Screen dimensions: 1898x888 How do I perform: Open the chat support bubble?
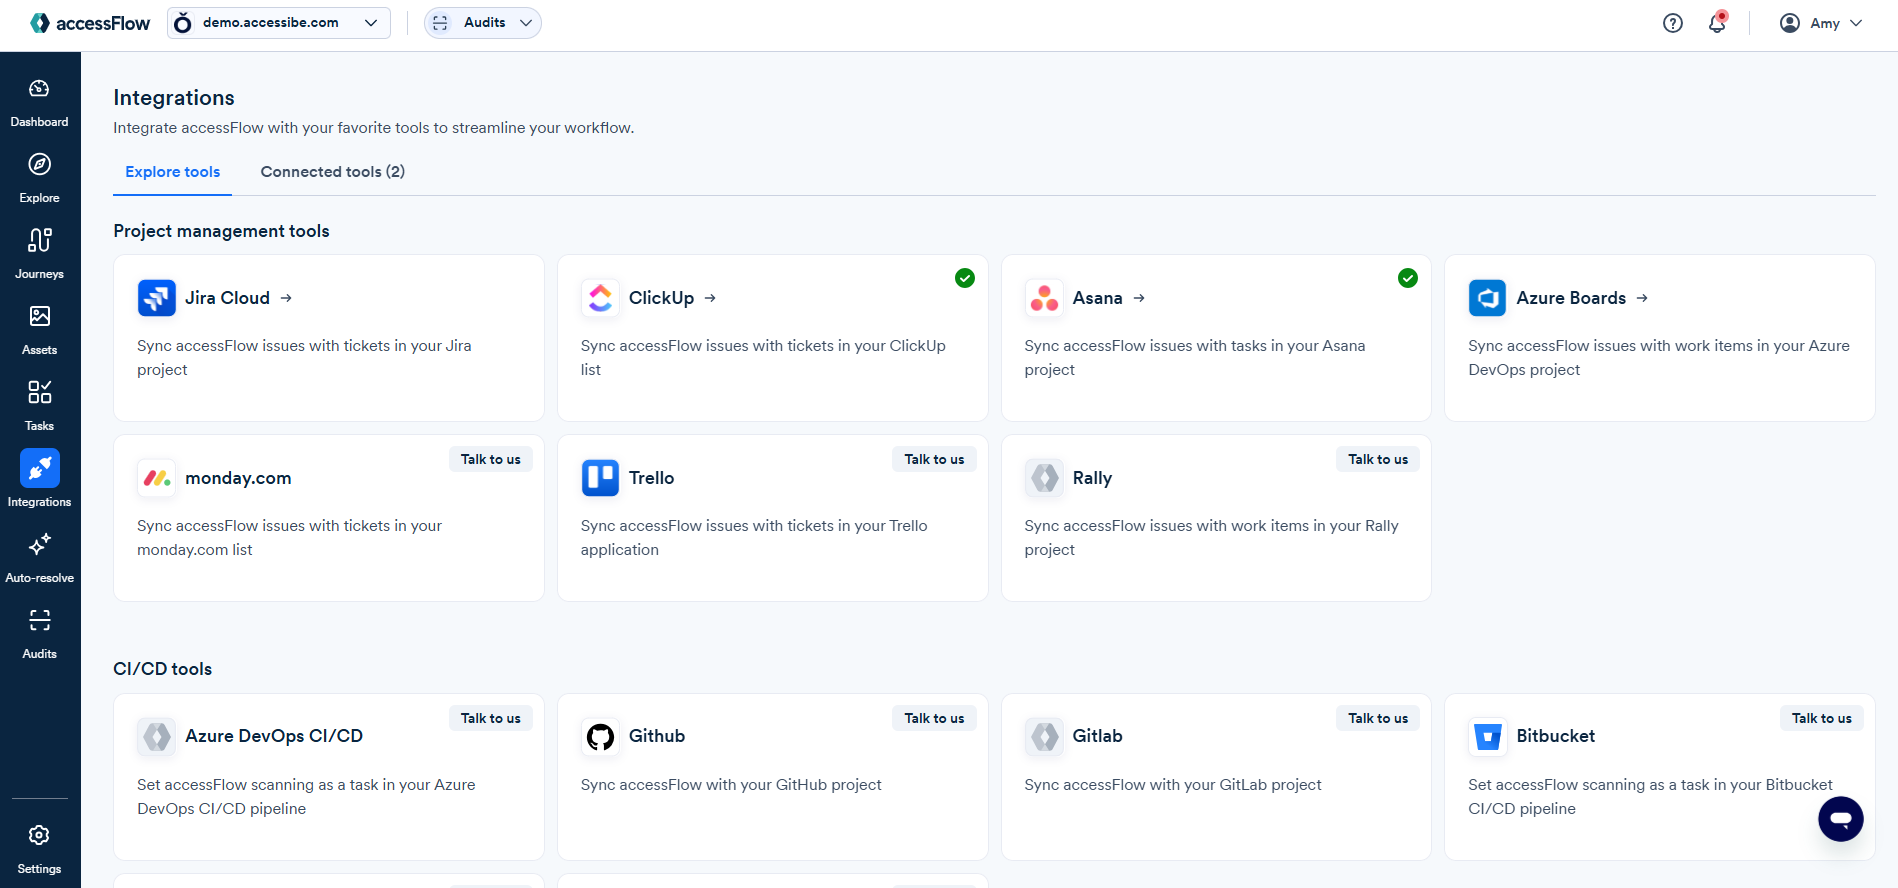[1841, 819]
